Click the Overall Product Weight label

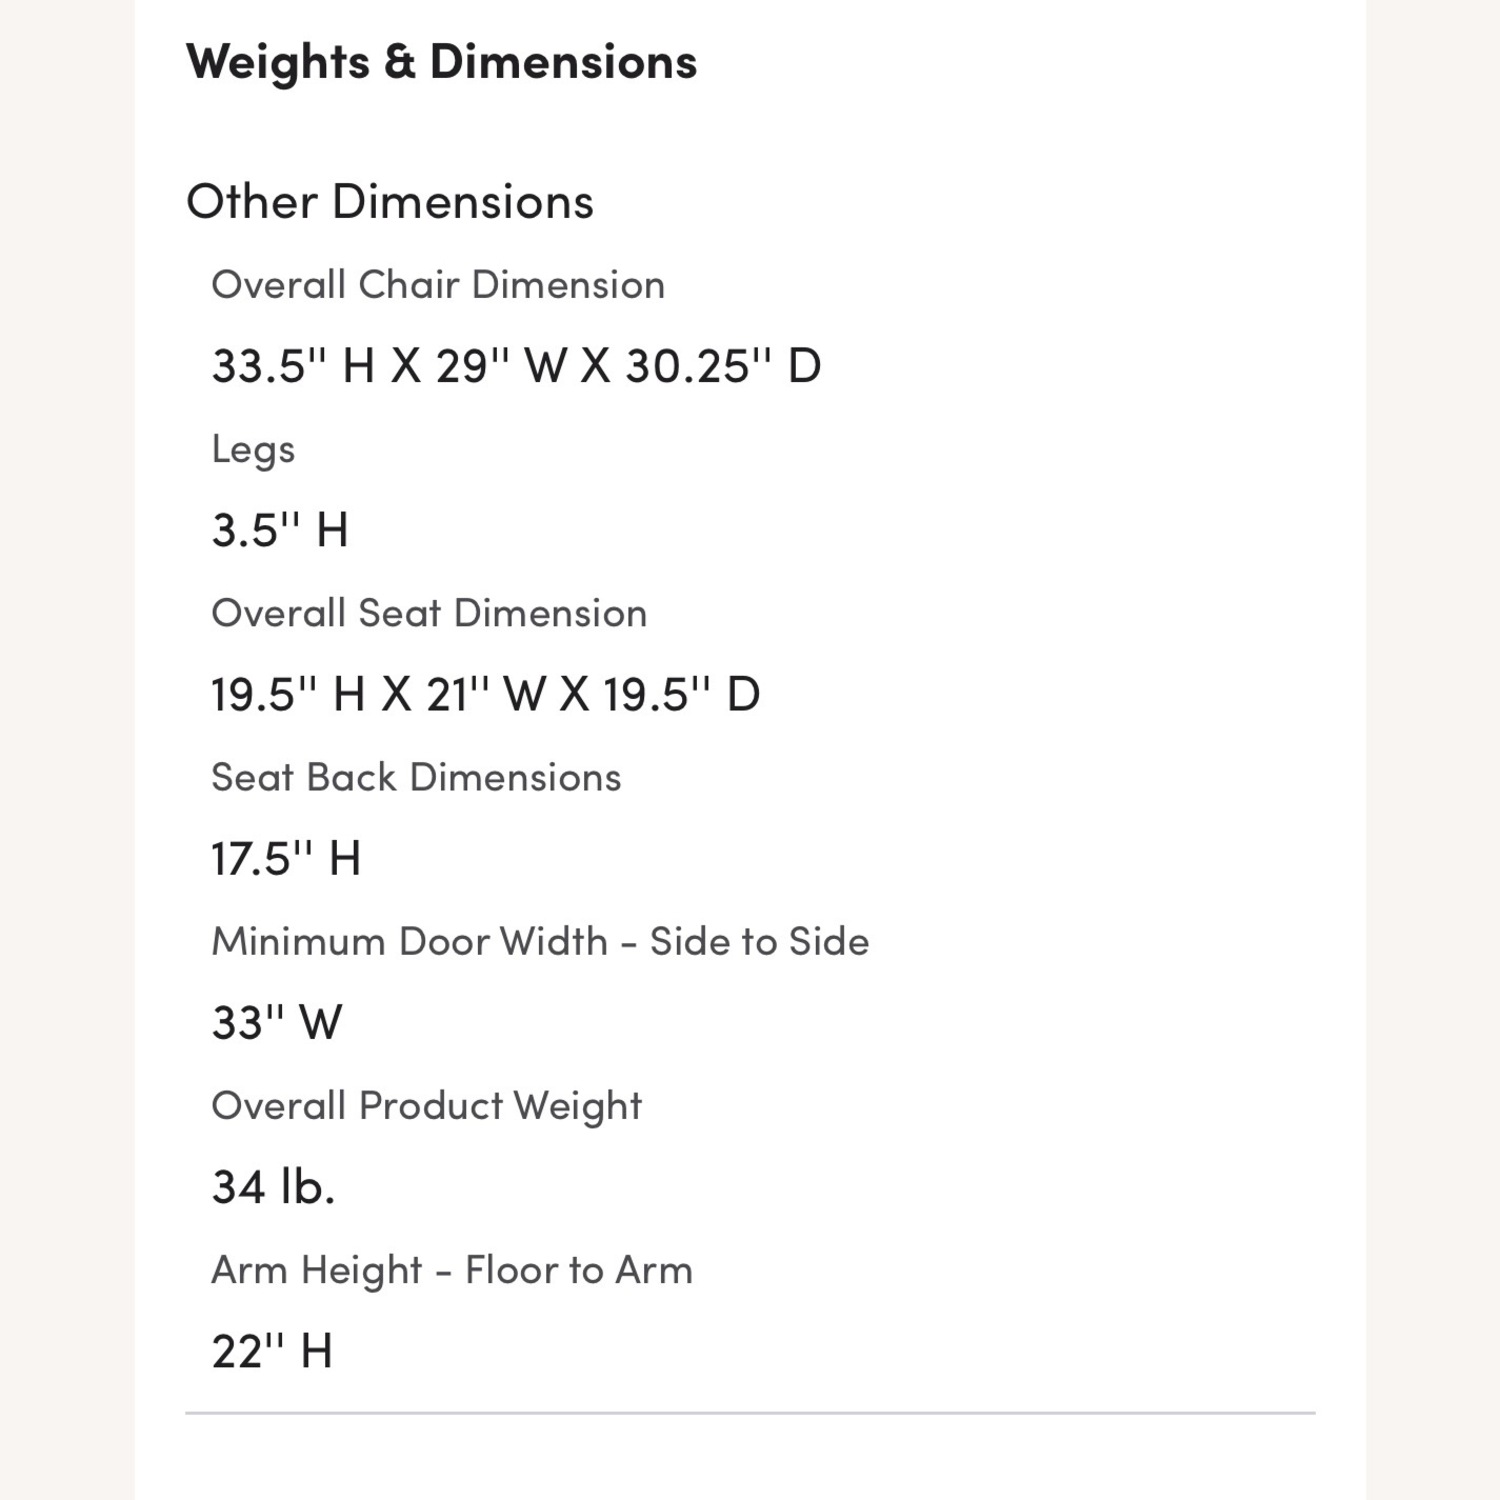click(426, 1105)
